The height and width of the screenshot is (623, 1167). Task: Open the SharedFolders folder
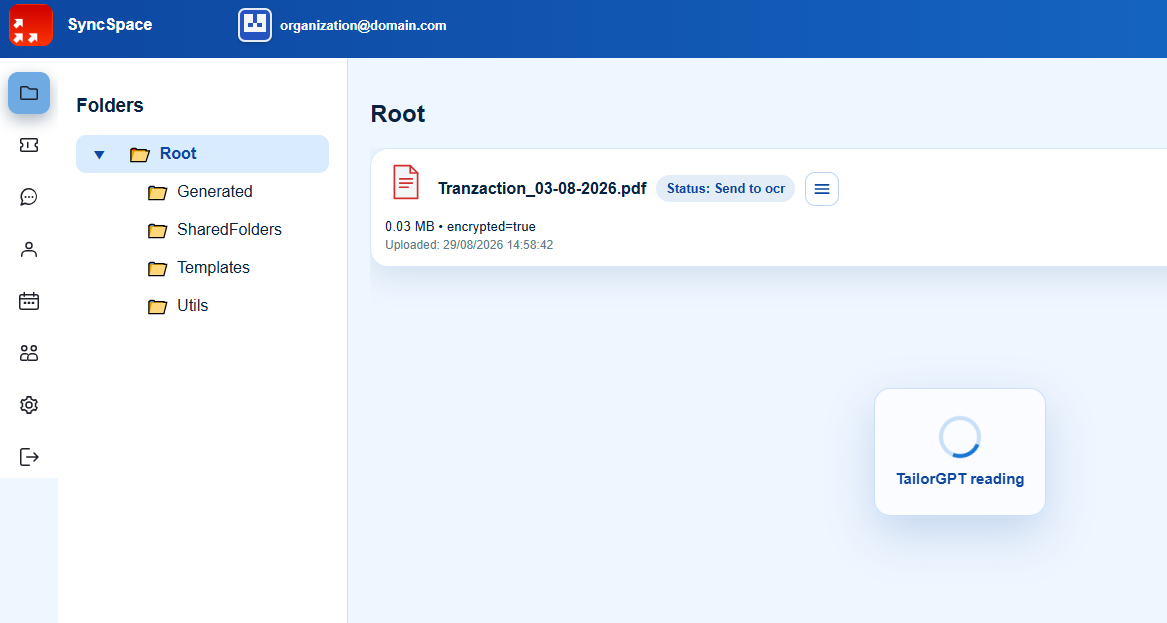click(x=229, y=229)
